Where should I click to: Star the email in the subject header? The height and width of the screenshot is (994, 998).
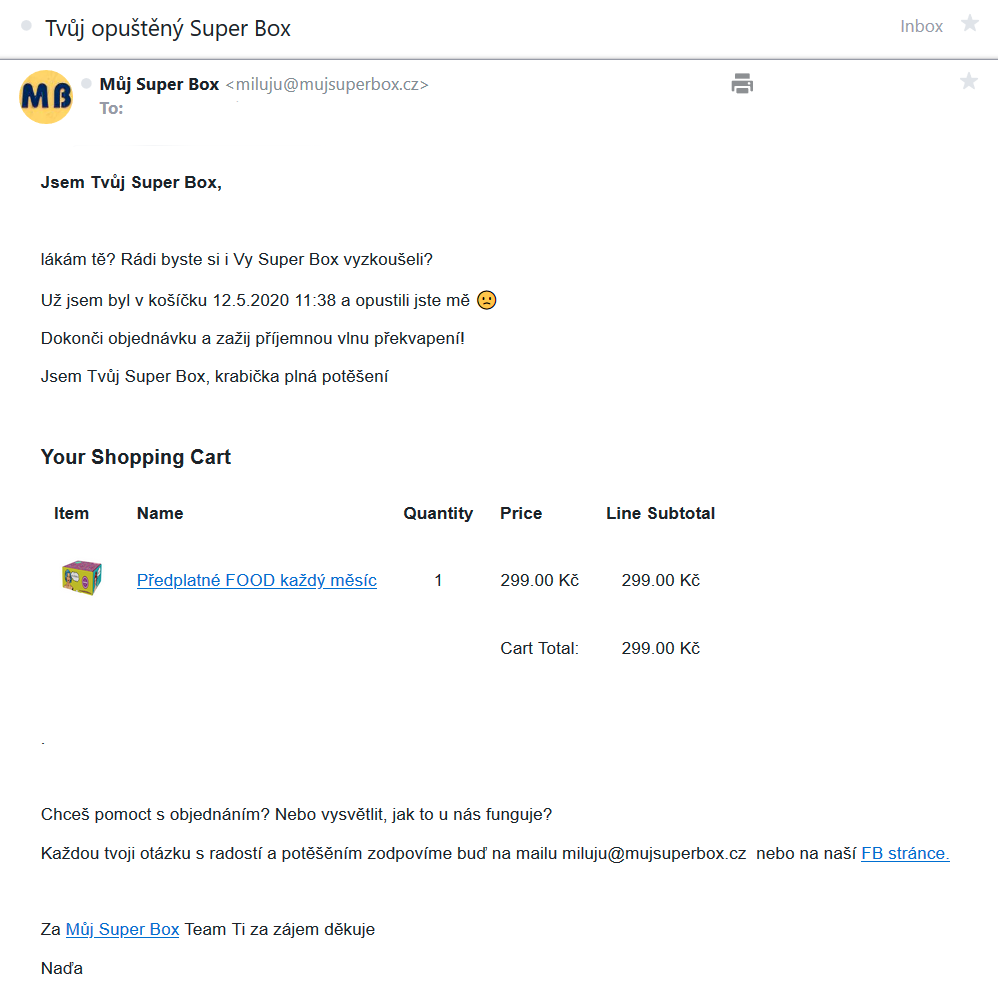point(969,24)
